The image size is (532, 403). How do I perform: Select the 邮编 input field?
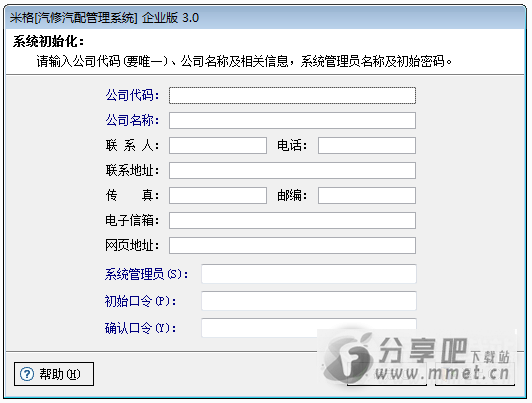tap(367, 195)
